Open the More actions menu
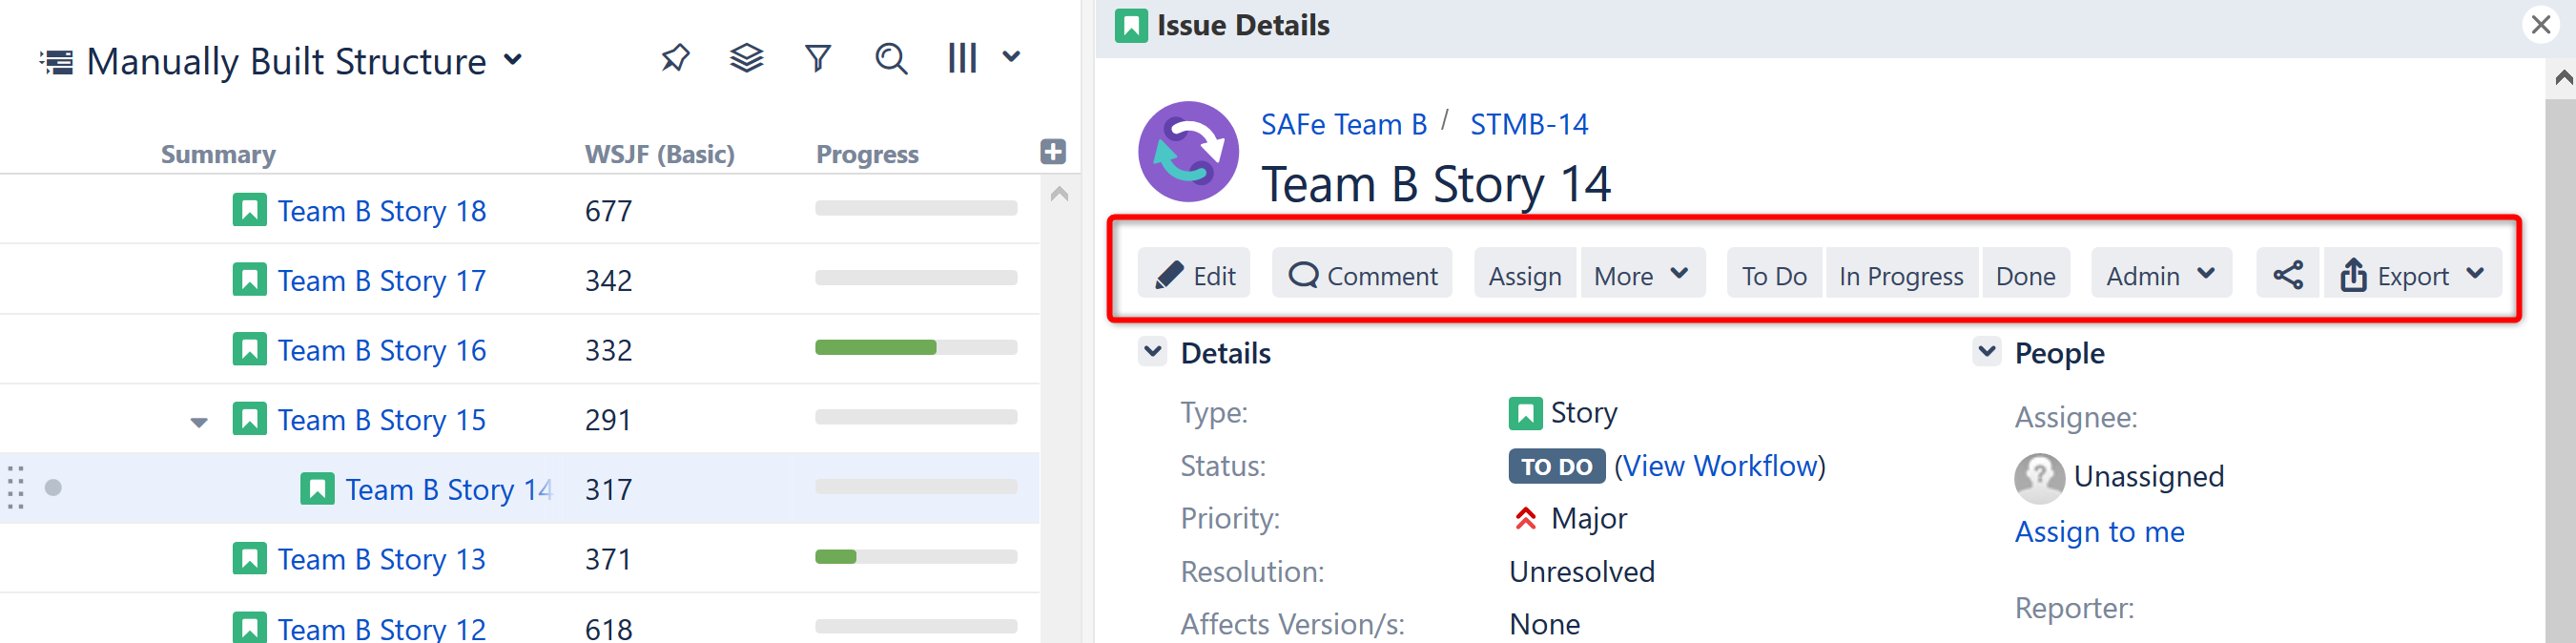The height and width of the screenshot is (643, 2576). coord(1640,275)
